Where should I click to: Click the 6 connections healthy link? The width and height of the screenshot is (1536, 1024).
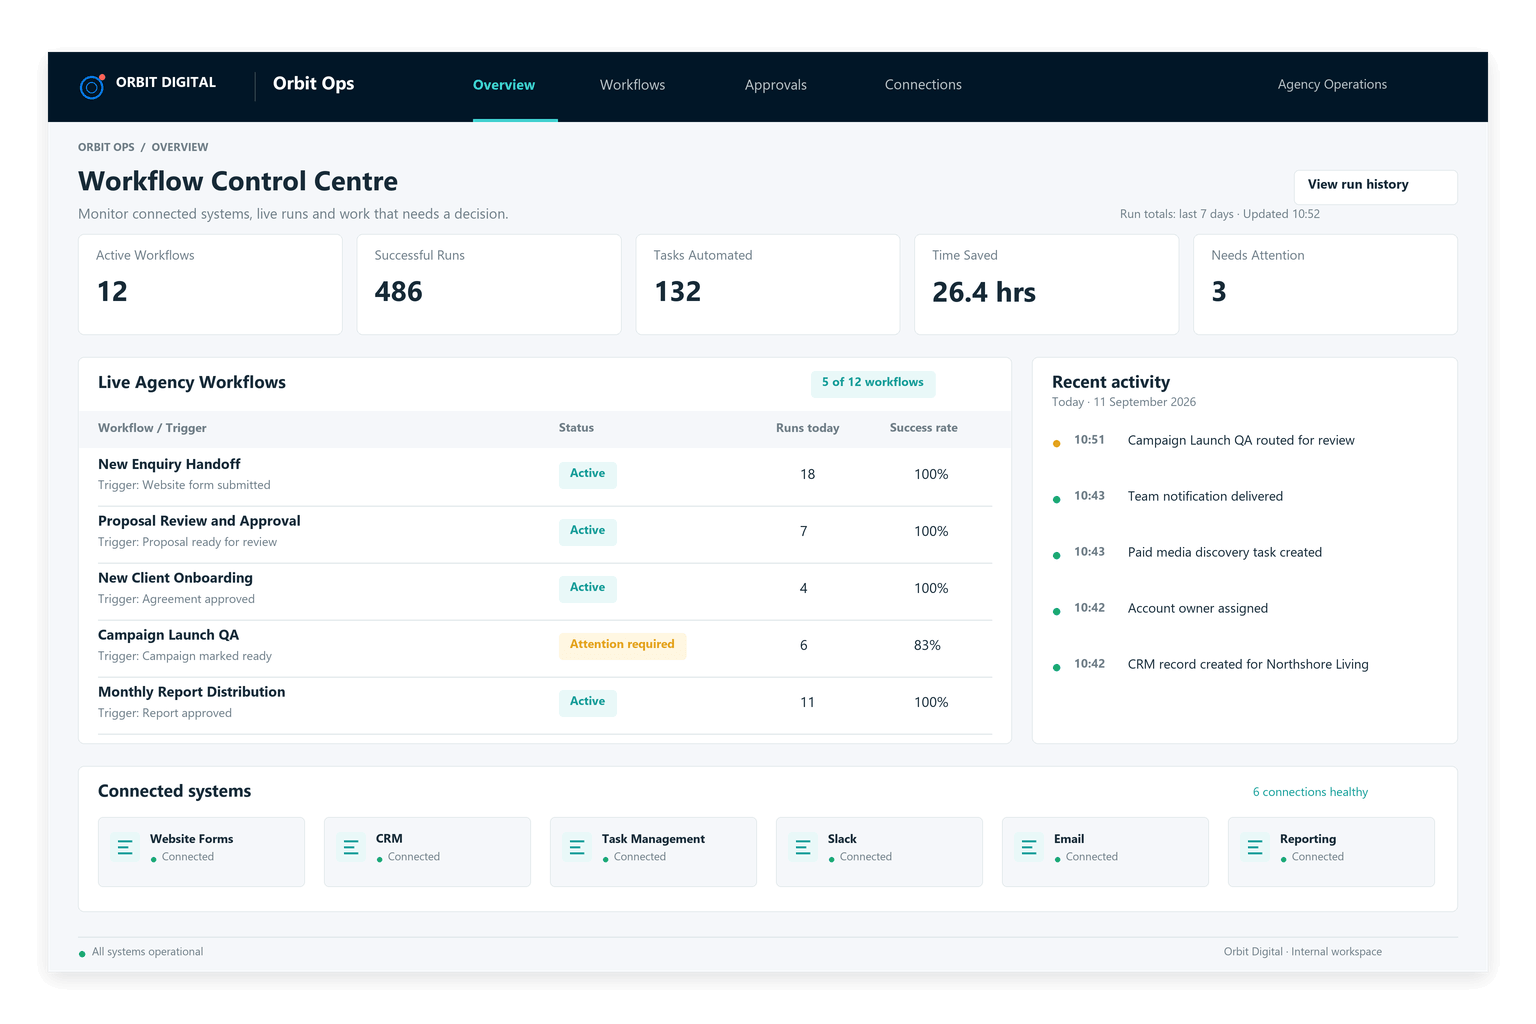[x=1310, y=792]
